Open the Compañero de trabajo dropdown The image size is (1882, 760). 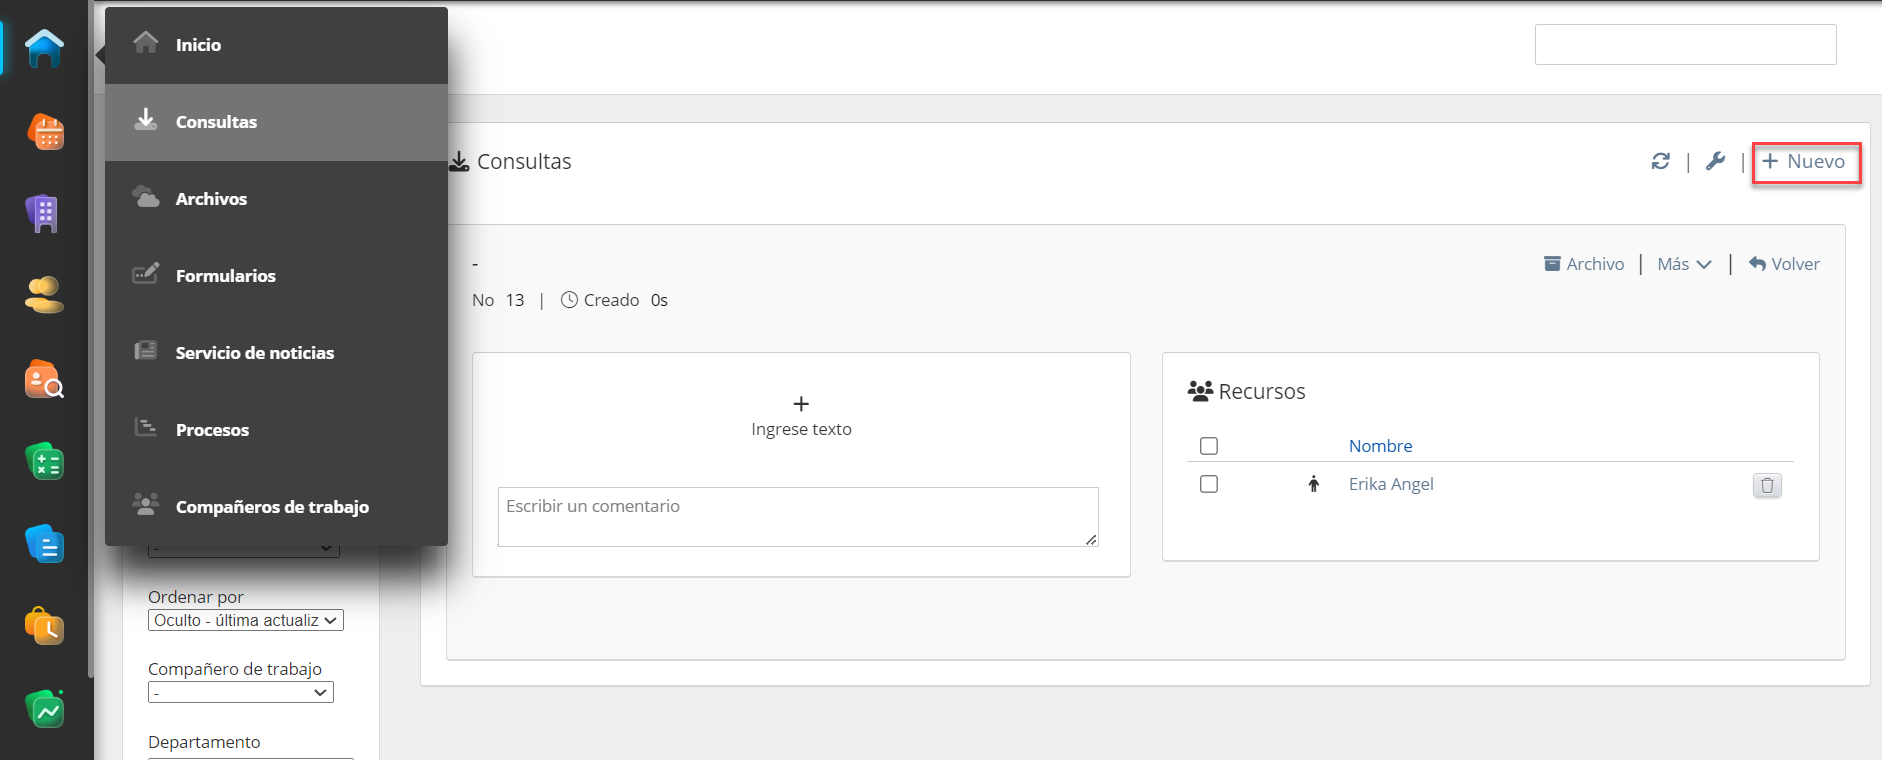[241, 692]
